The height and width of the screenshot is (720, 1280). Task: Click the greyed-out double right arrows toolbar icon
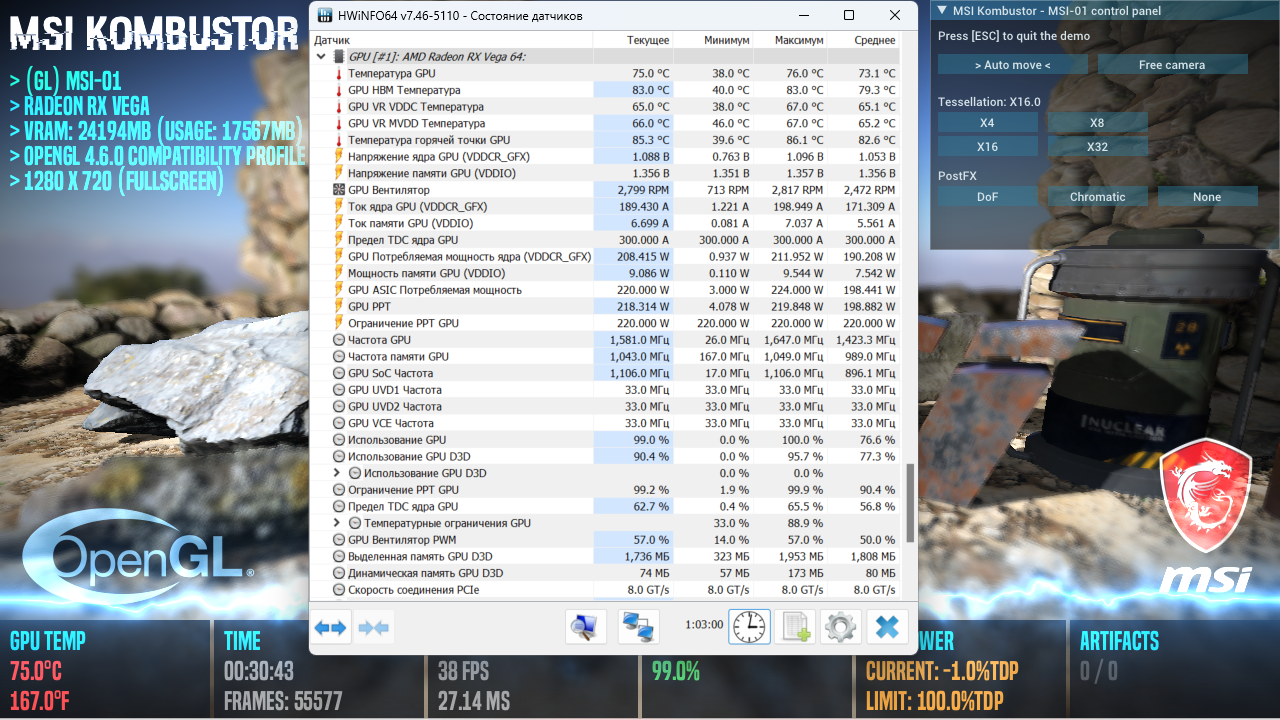[374, 628]
